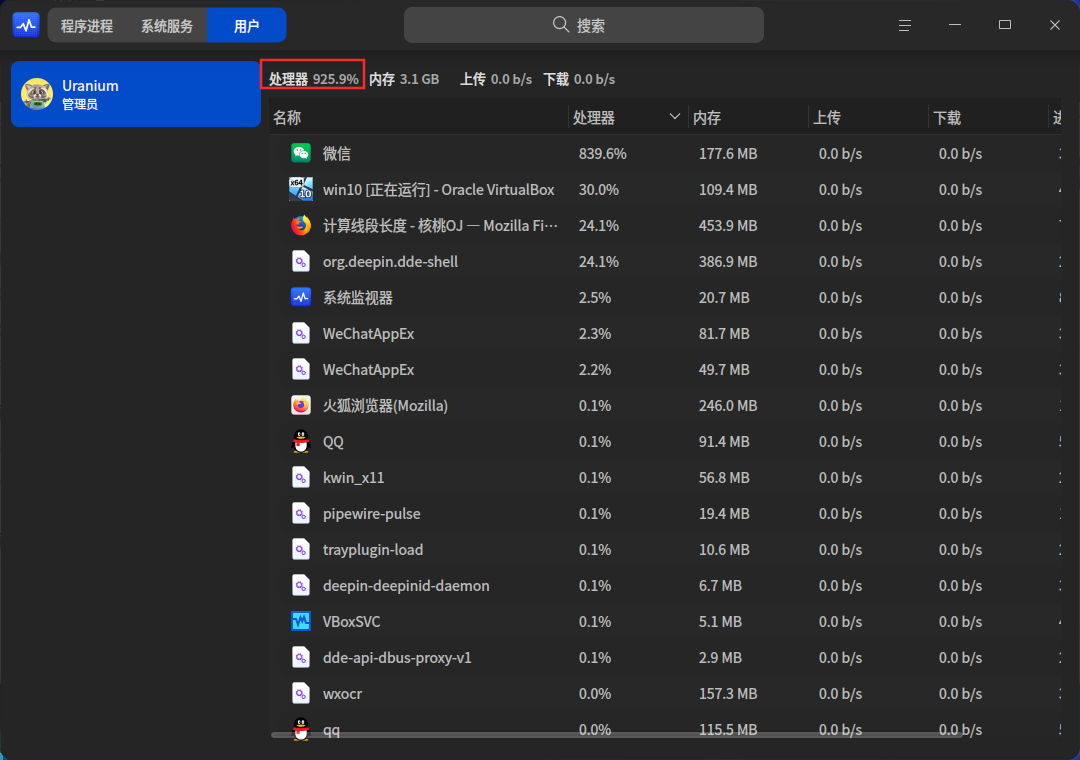Select the win10 VirtualBox process icon

[x=301, y=189]
